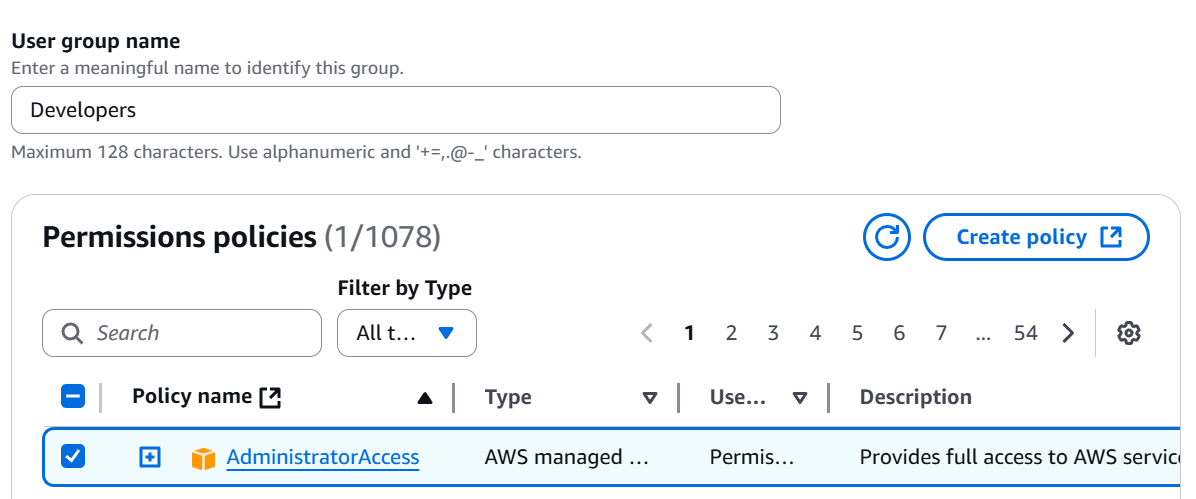Click external link icon beside Policy name header
1196x499 pixels.
point(270,397)
